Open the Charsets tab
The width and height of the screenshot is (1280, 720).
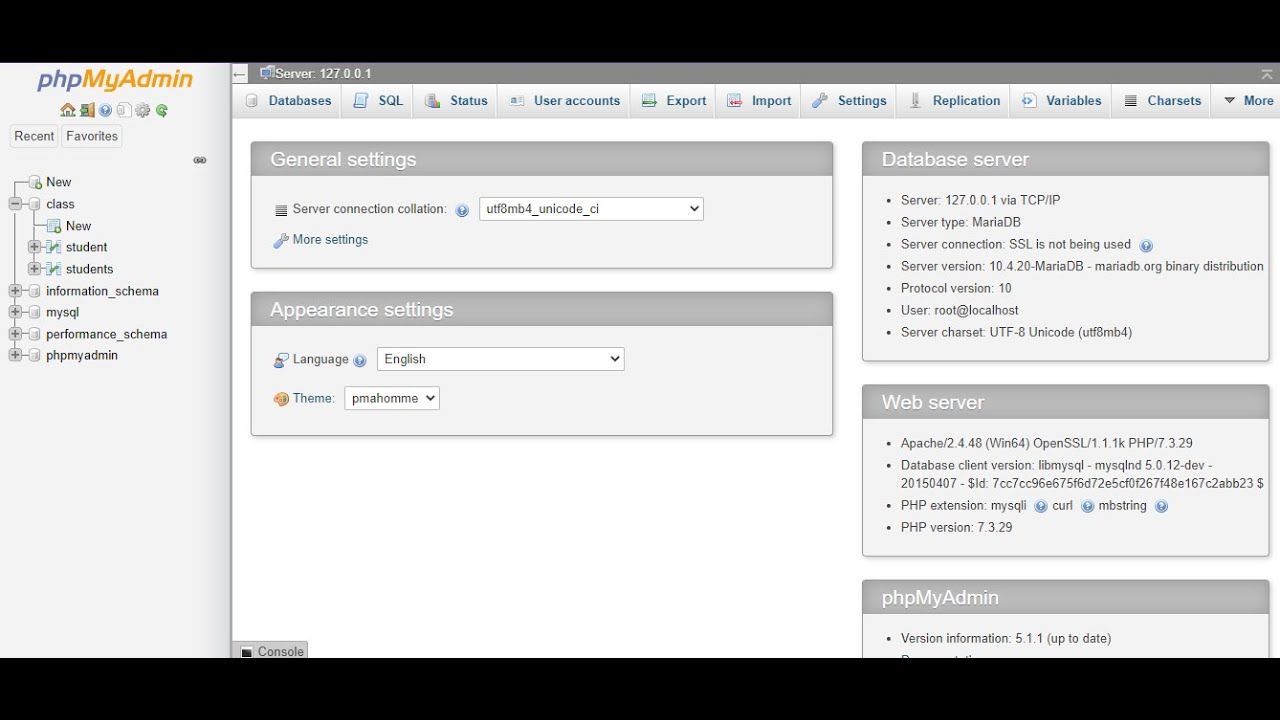[x=1162, y=101]
